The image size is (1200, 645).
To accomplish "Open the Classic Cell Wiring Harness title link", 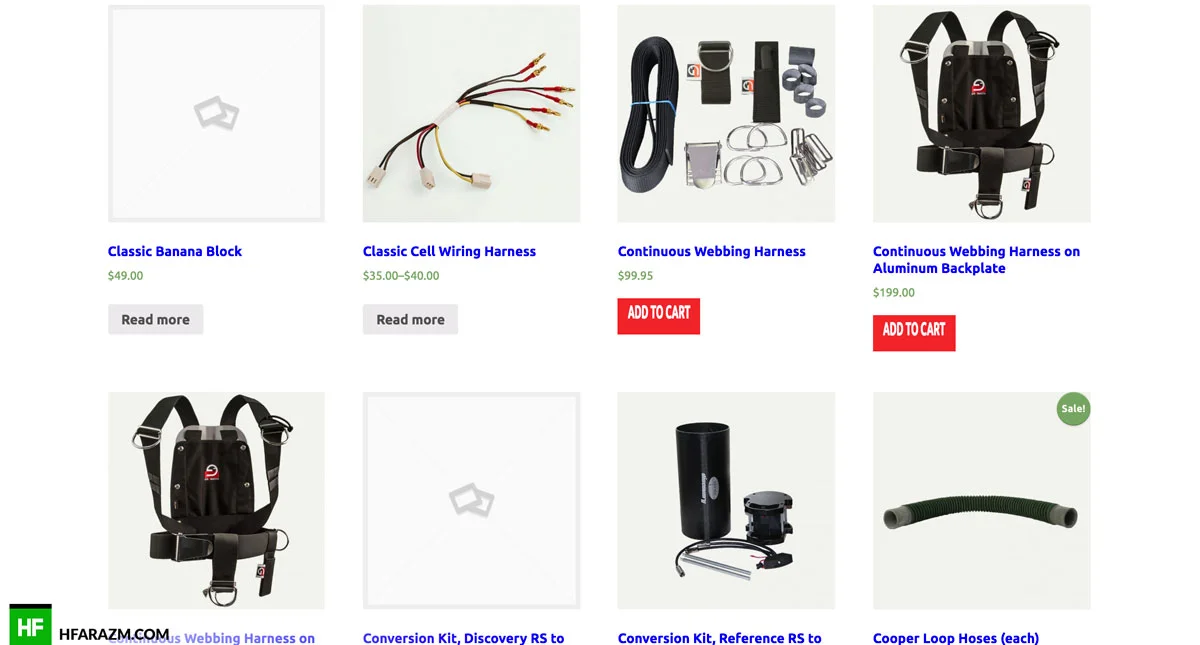I will tap(449, 251).
